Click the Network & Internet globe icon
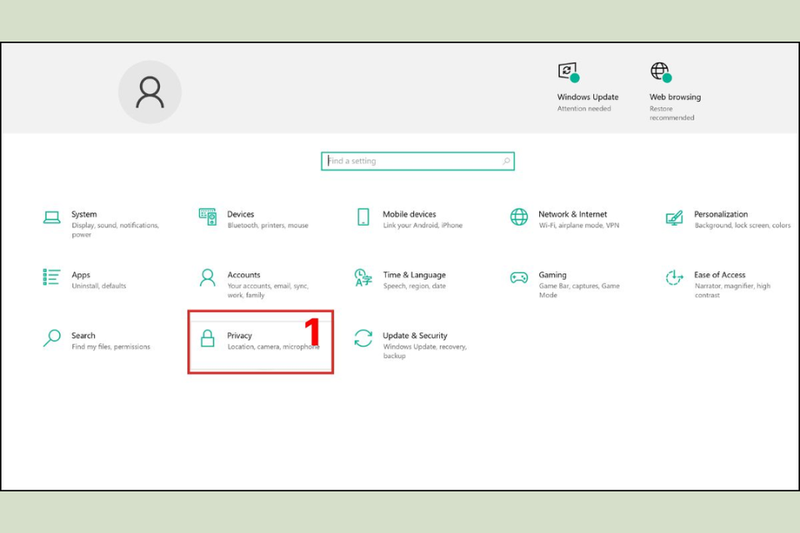 [519, 217]
